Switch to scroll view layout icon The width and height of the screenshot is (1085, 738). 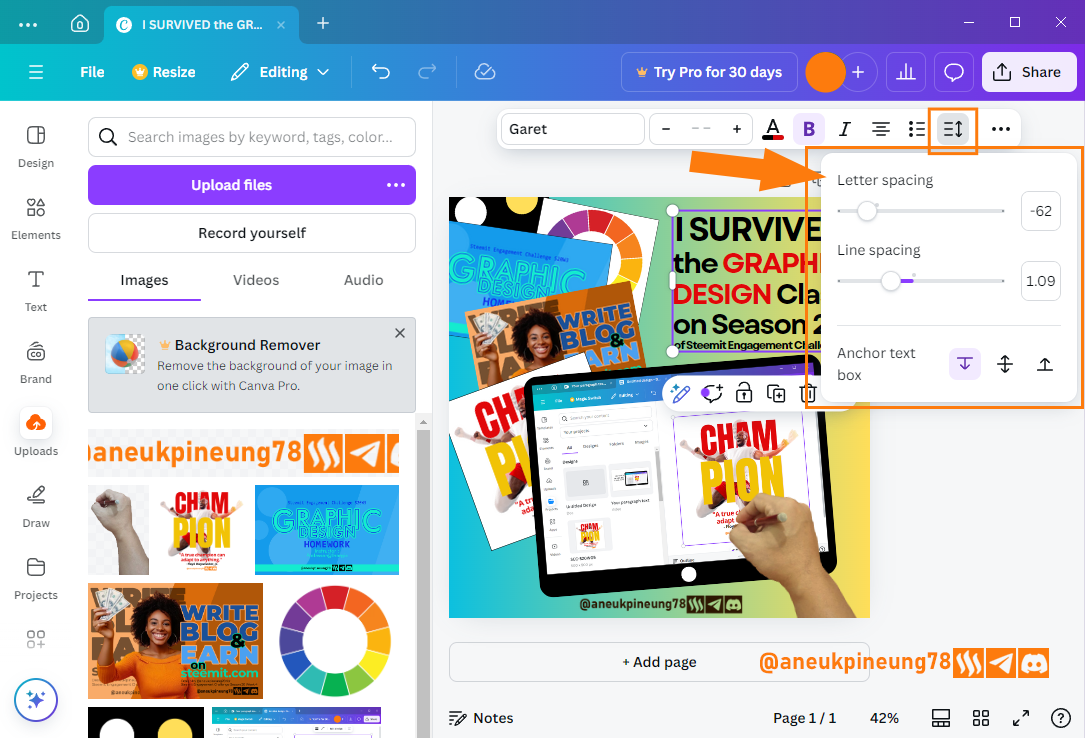click(x=940, y=718)
